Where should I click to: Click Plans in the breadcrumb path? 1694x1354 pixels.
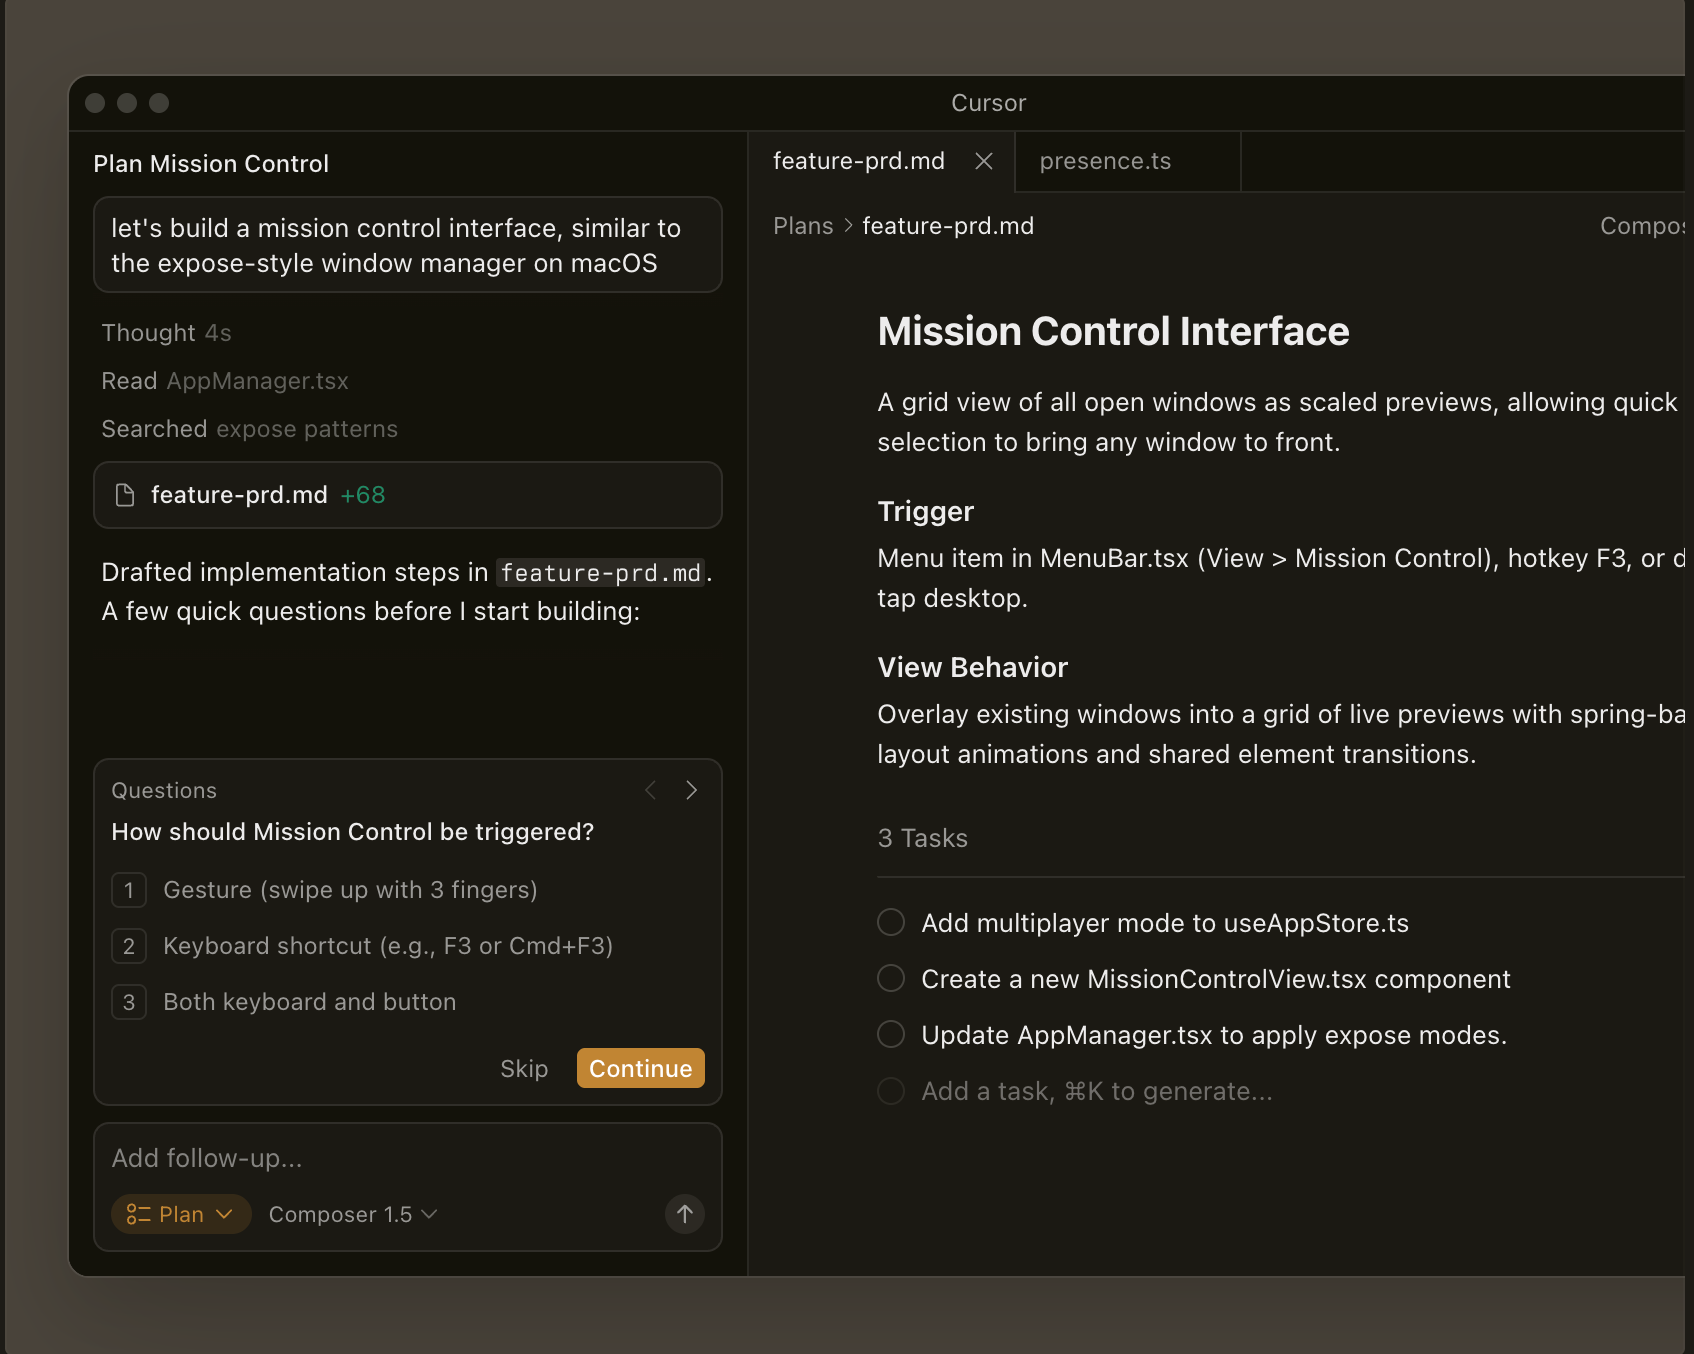click(x=802, y=226)
